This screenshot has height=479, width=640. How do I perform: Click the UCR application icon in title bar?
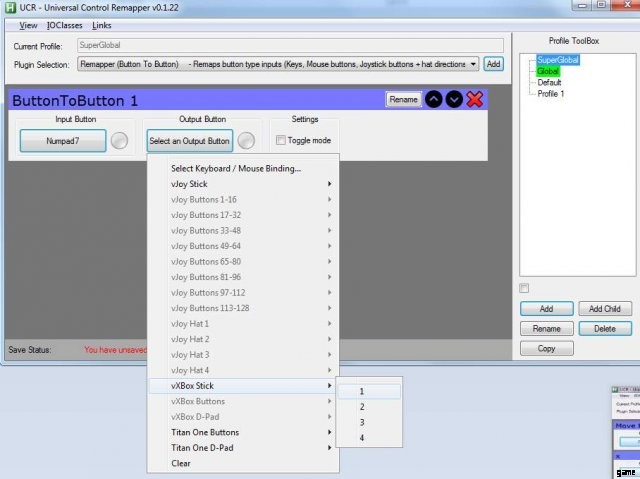click(10, 7)
